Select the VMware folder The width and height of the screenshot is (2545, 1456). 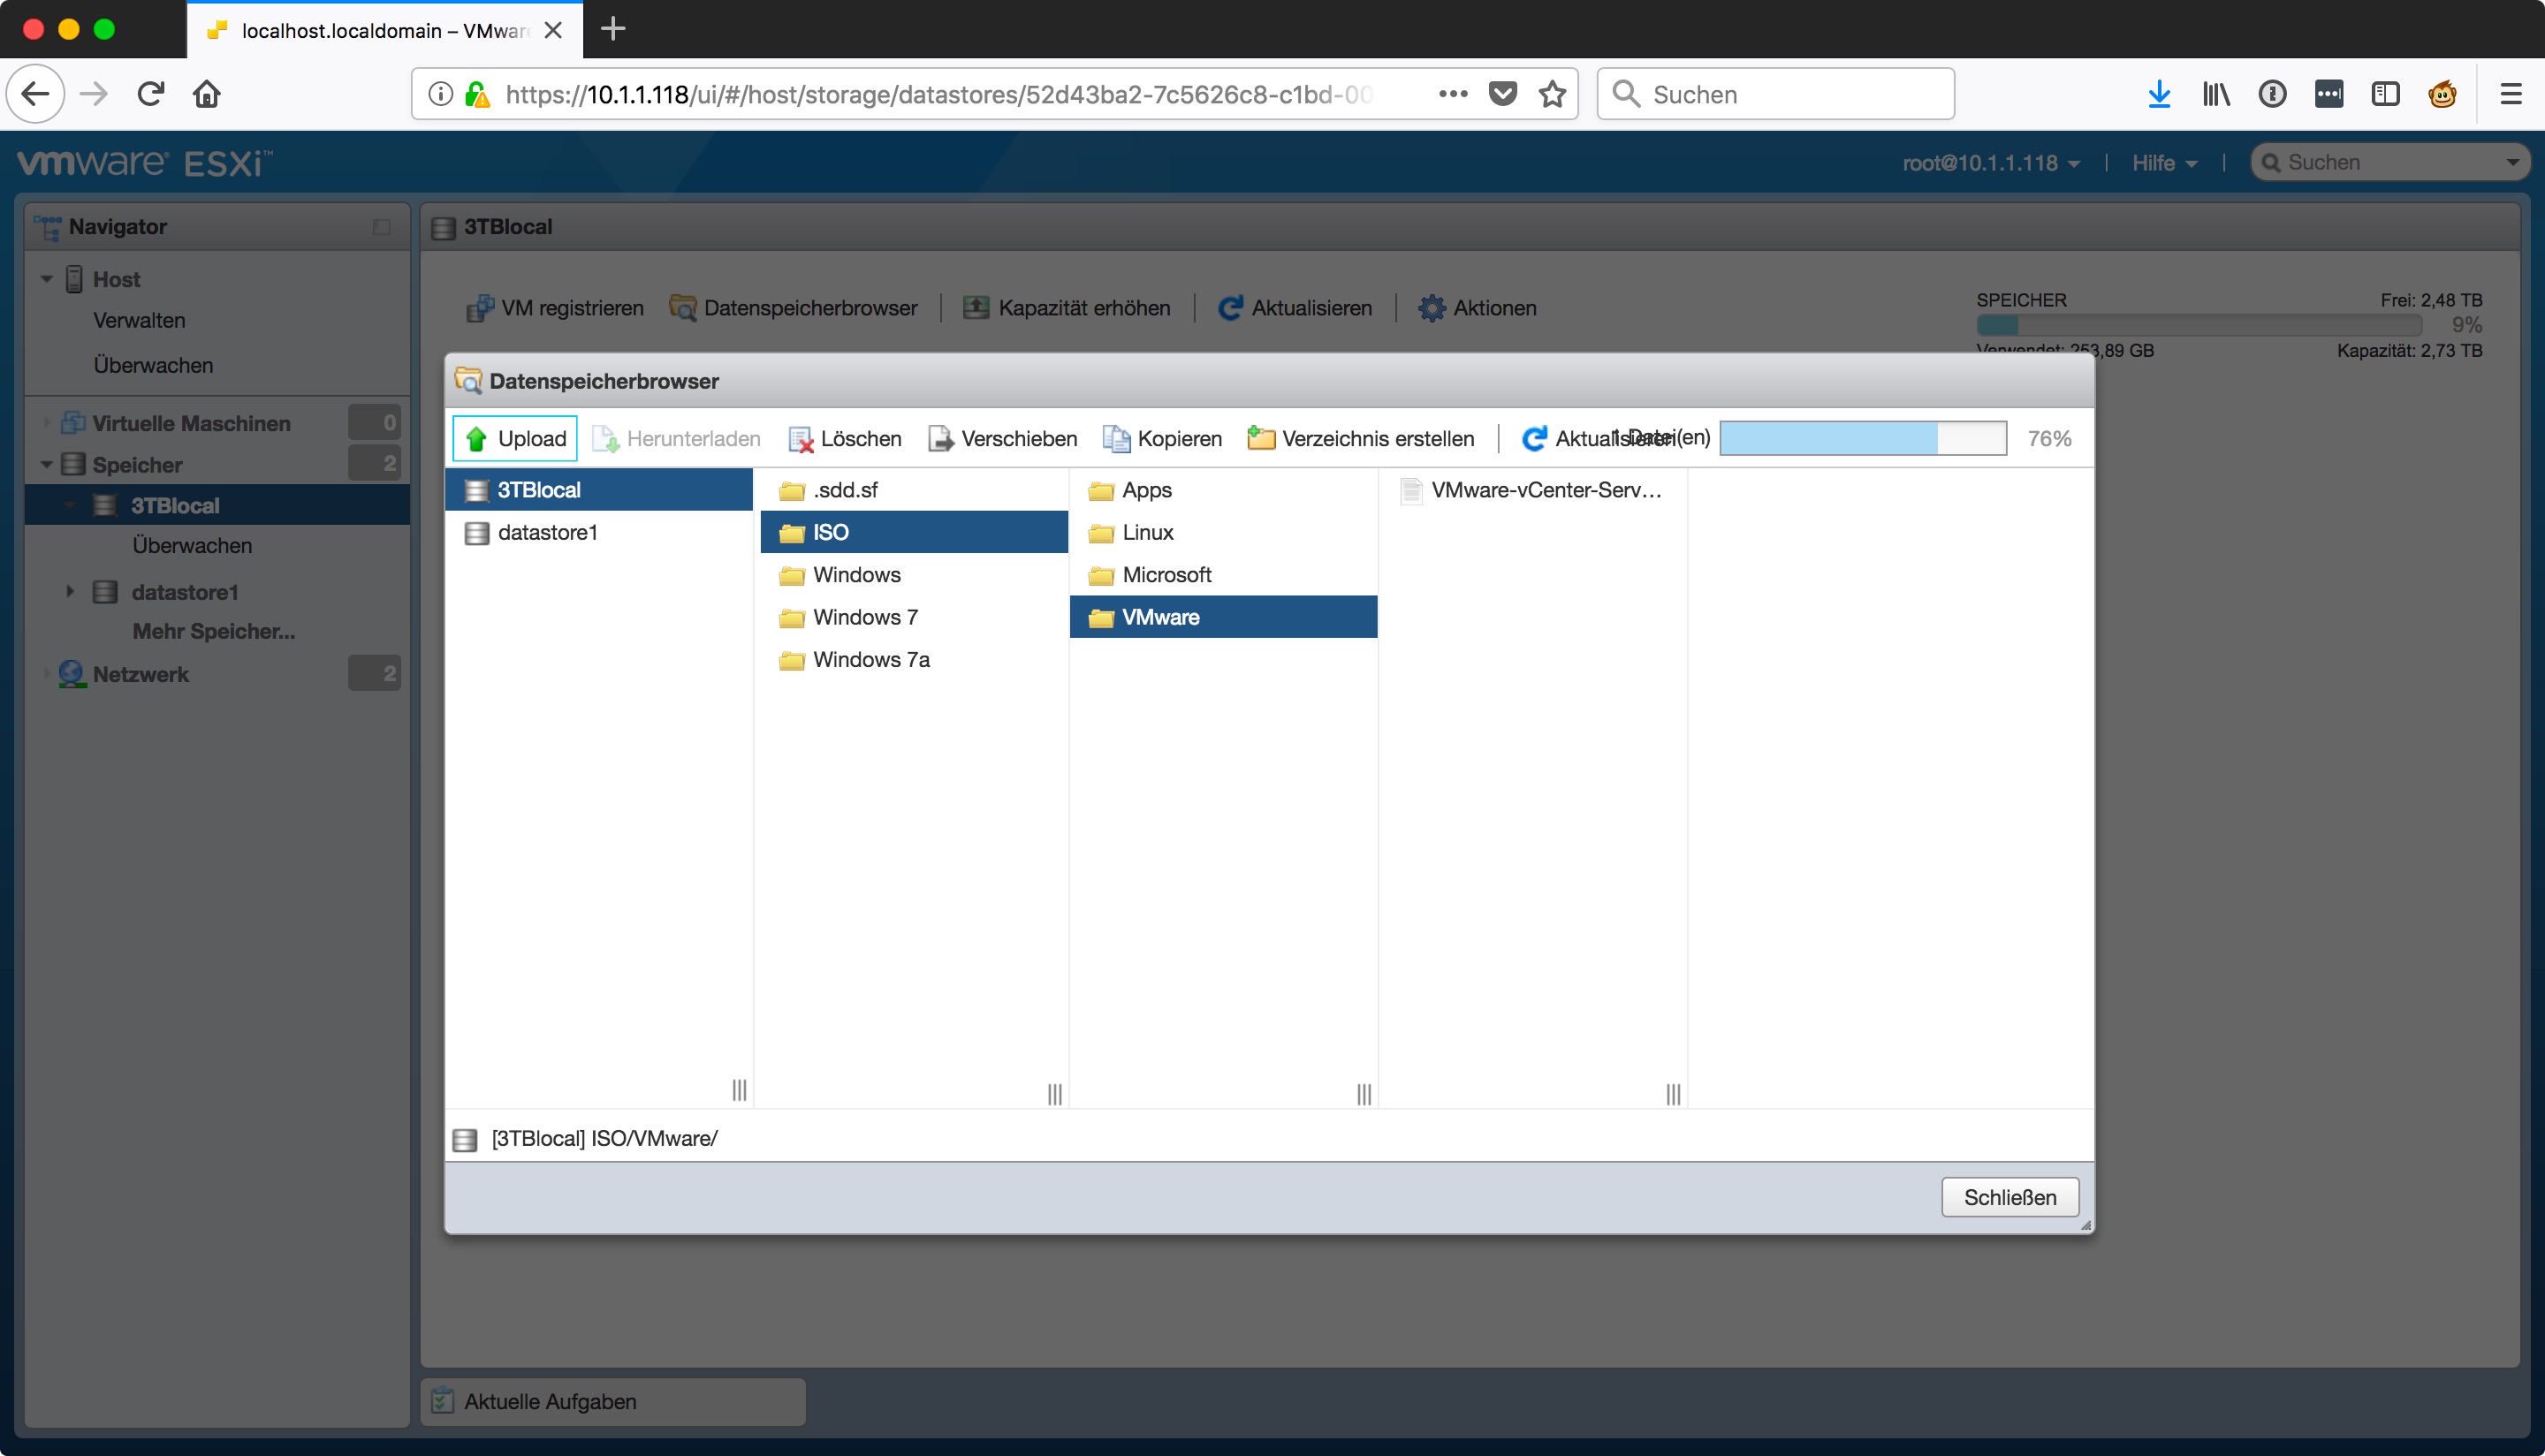(x=1223, y=617)
